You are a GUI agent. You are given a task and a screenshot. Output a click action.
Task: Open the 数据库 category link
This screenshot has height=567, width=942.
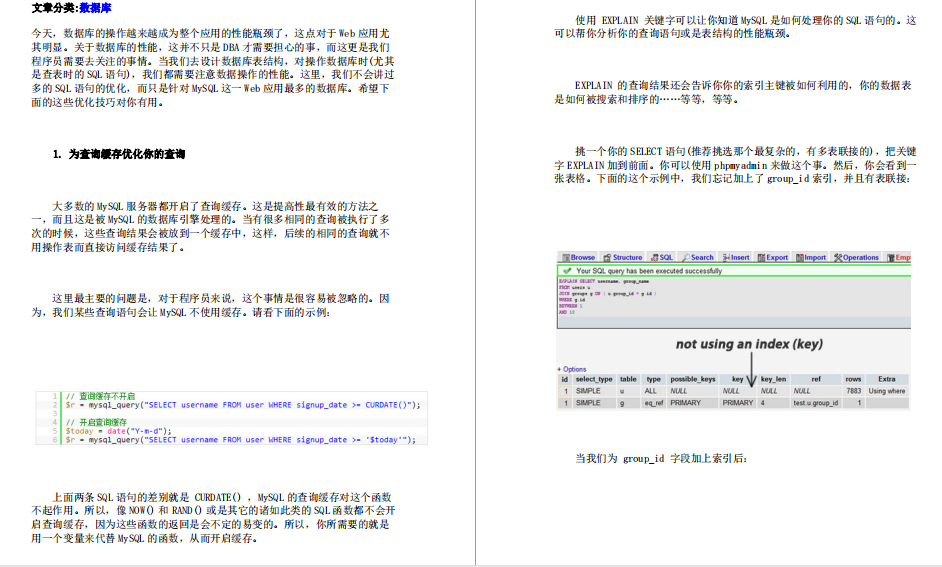click(96, 8)
